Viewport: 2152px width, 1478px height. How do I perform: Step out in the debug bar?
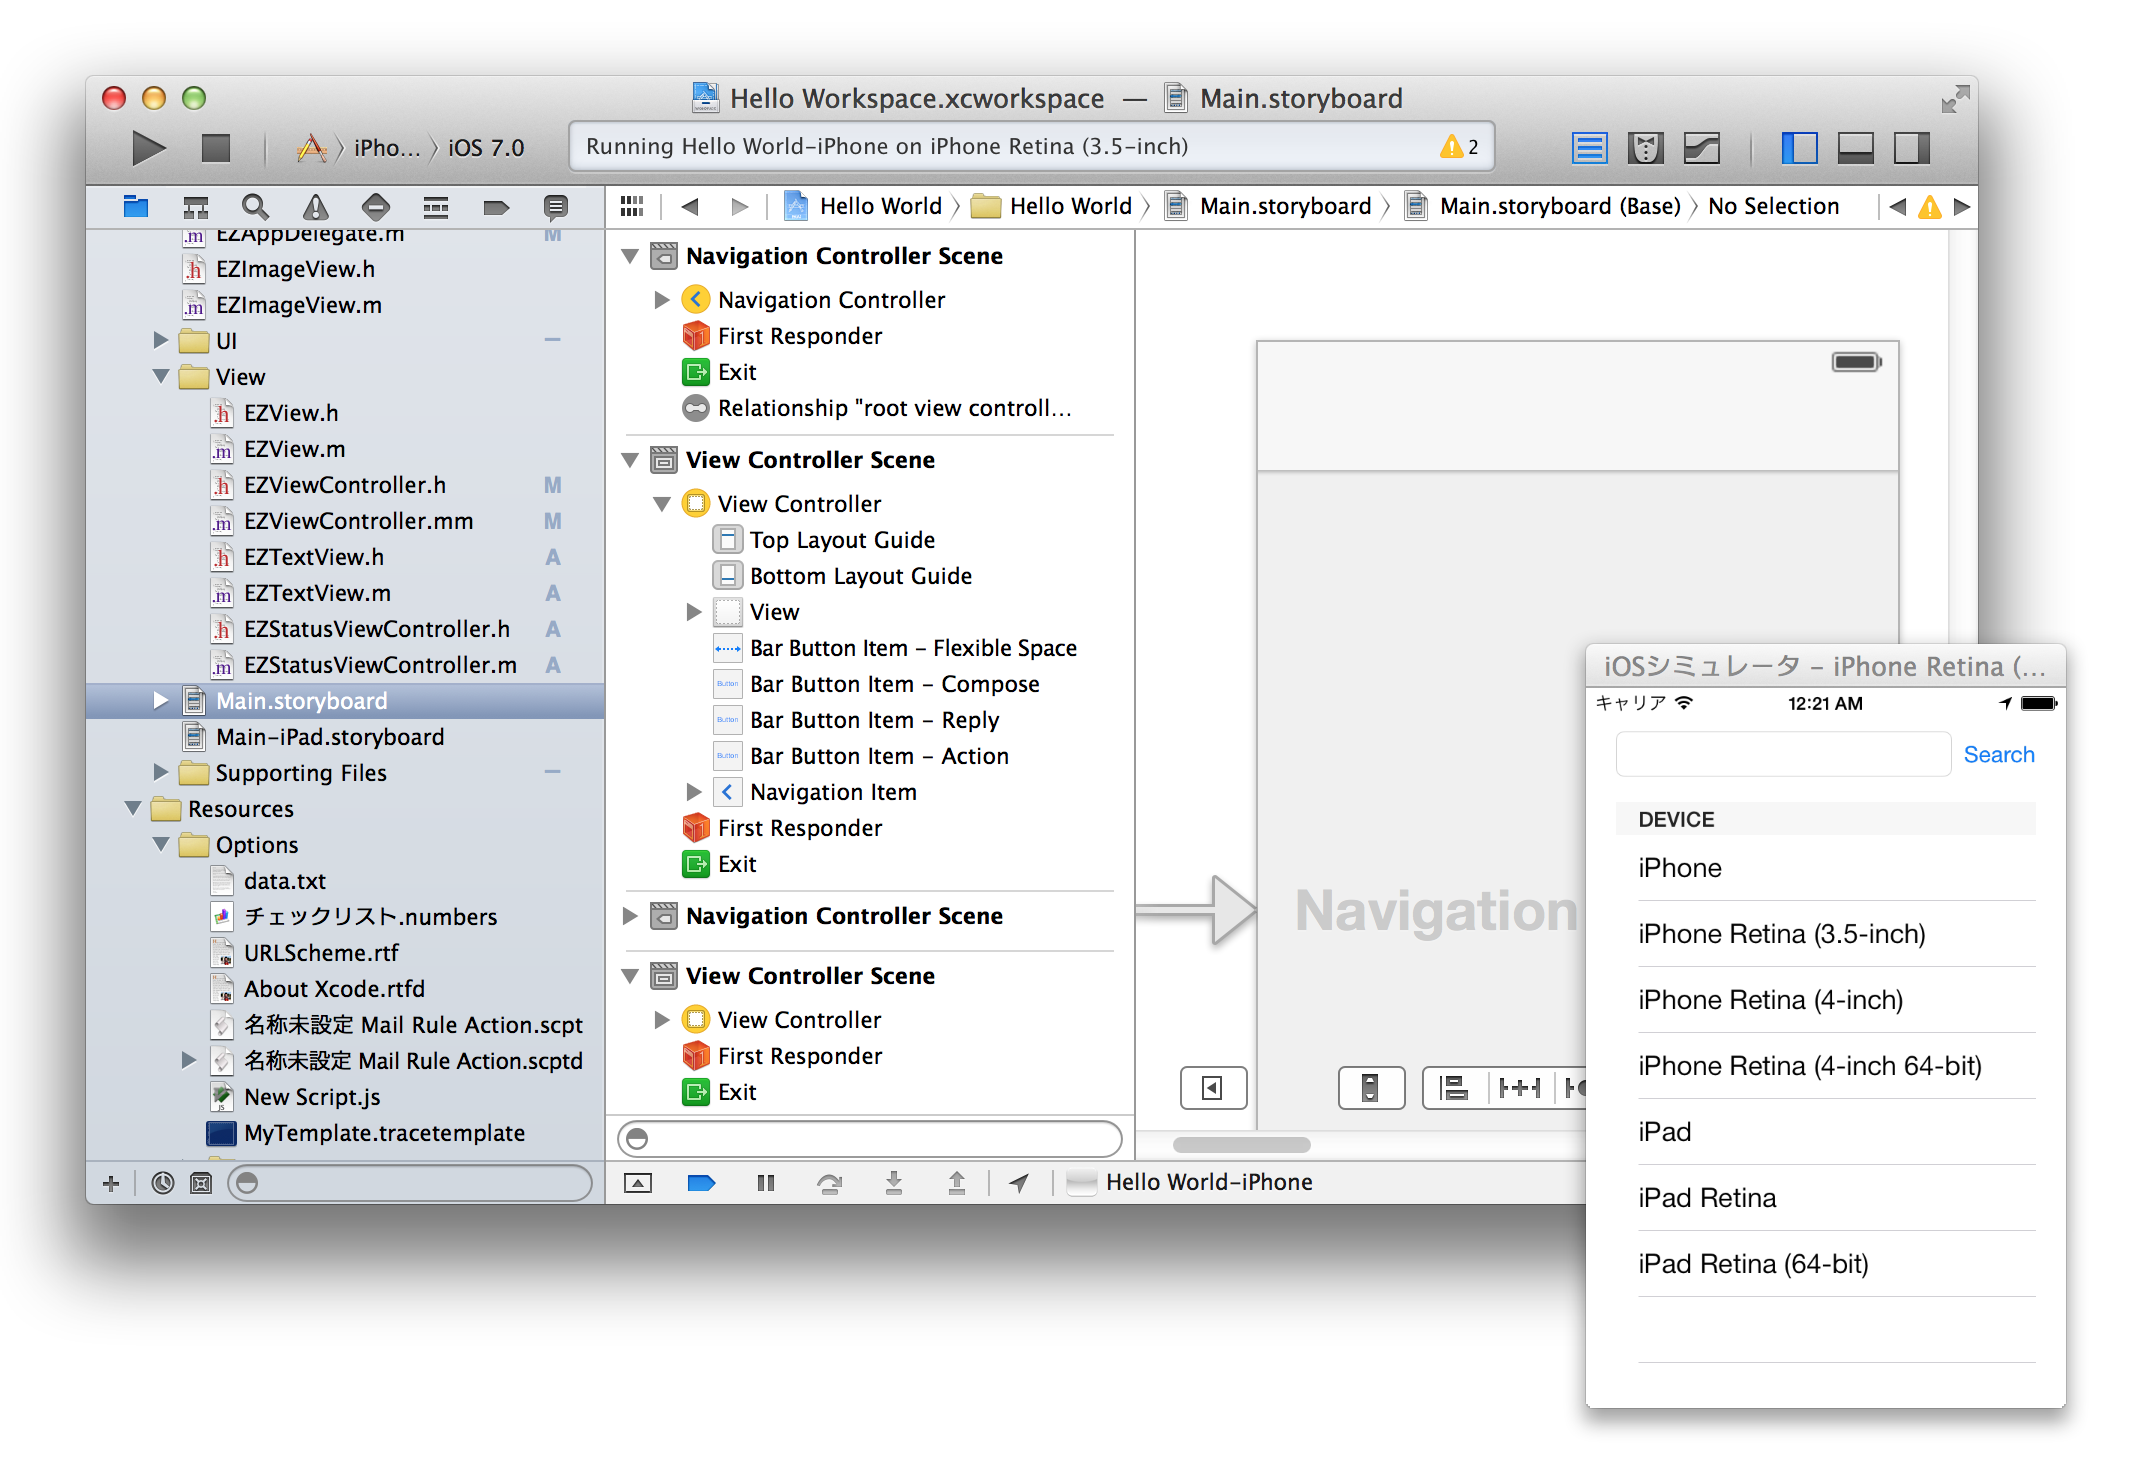pos(957,1183)
